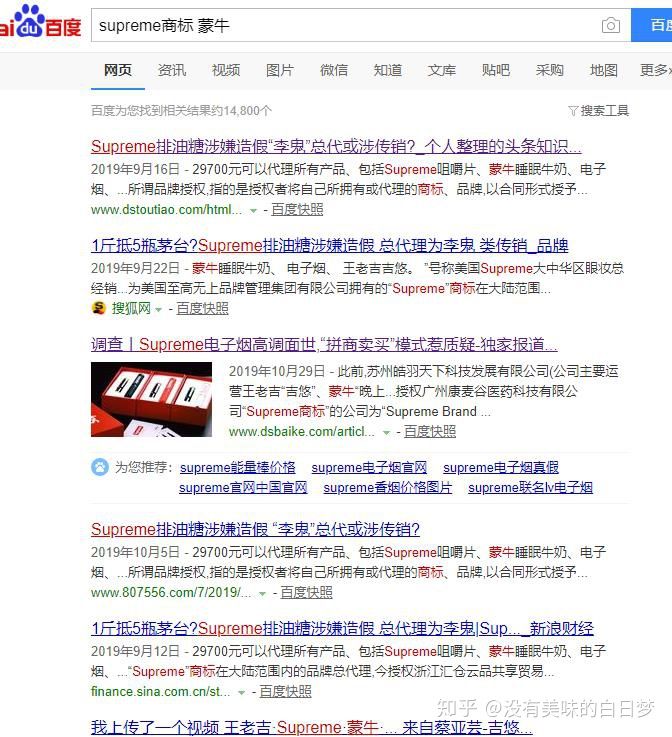Open result 调查丨Supreme电子烟高调面世
This screenshot has height=737, width=672.
324,345
